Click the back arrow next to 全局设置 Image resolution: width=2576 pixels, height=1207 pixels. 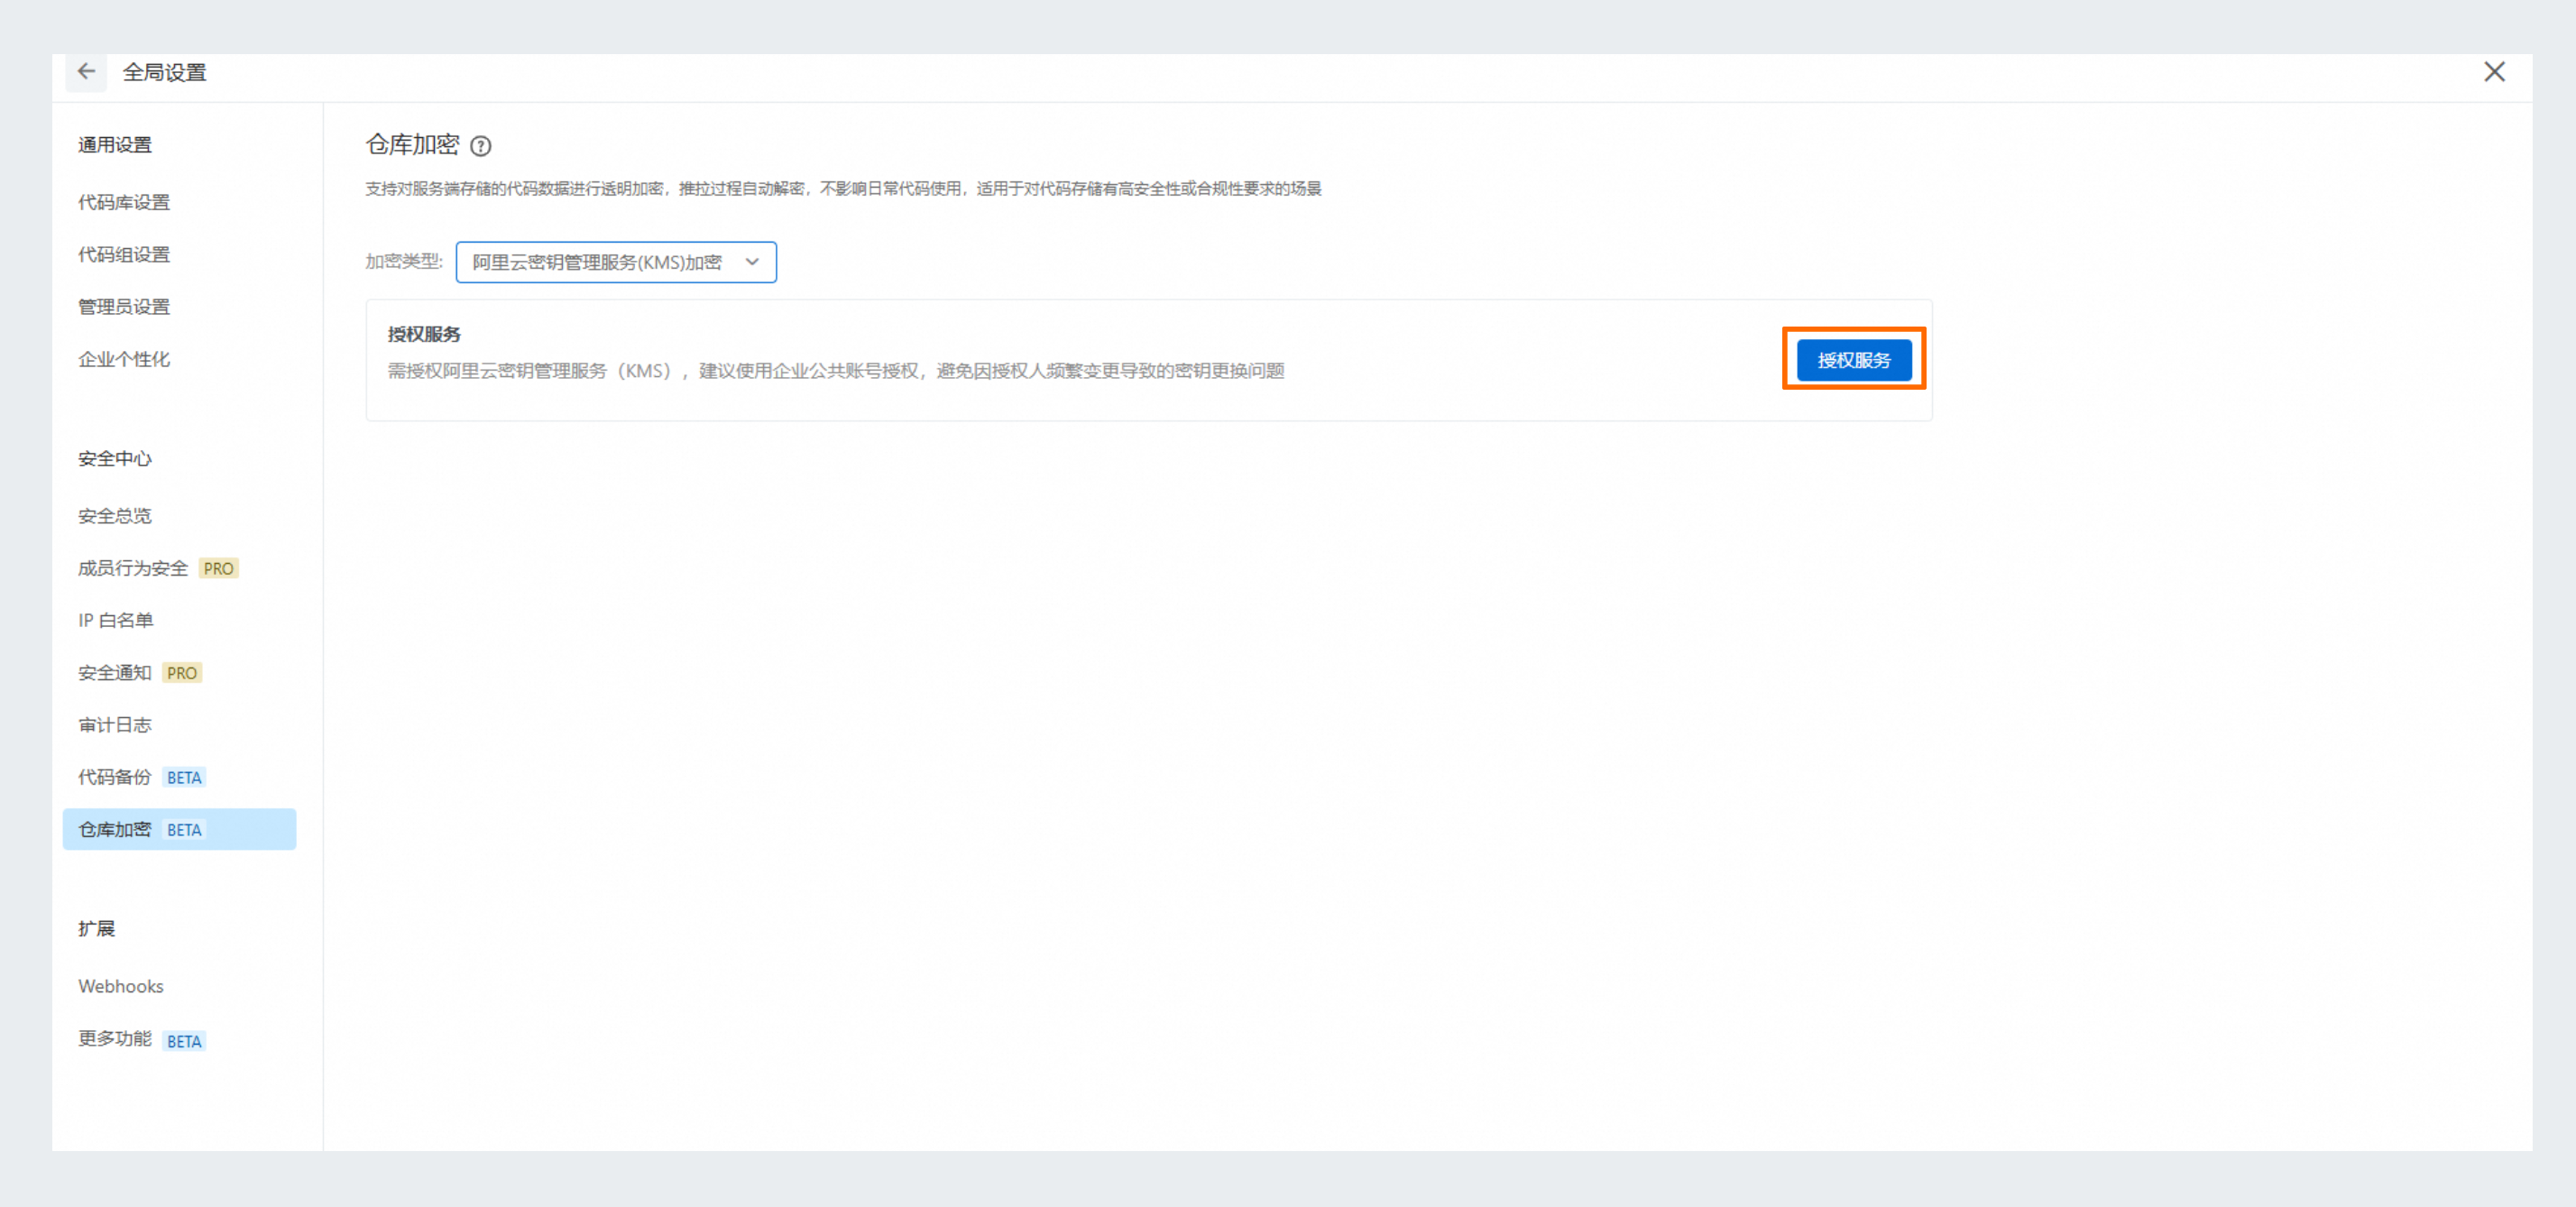[86, 72]
